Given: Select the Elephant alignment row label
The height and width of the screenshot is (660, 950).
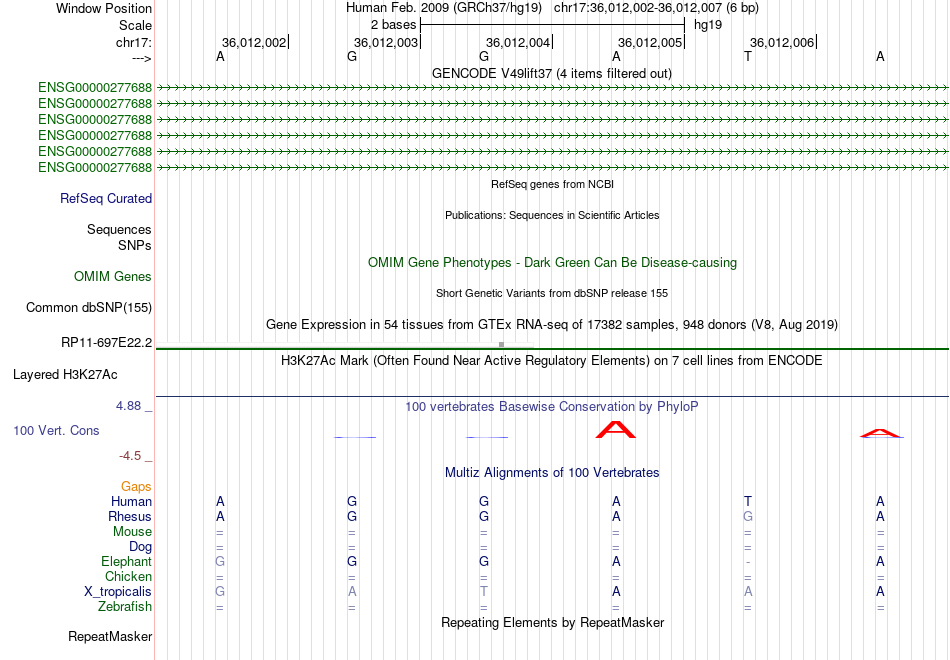Looking at the screenshot, I should pyautogui.click(x=127, y=561).
